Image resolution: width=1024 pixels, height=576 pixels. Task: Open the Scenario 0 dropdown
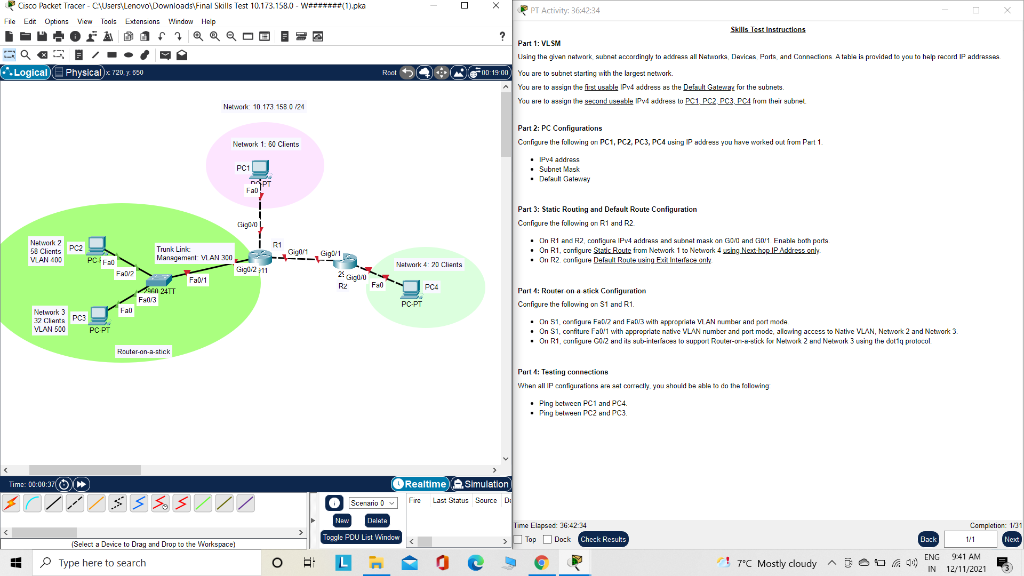click(x=372, y=503)
